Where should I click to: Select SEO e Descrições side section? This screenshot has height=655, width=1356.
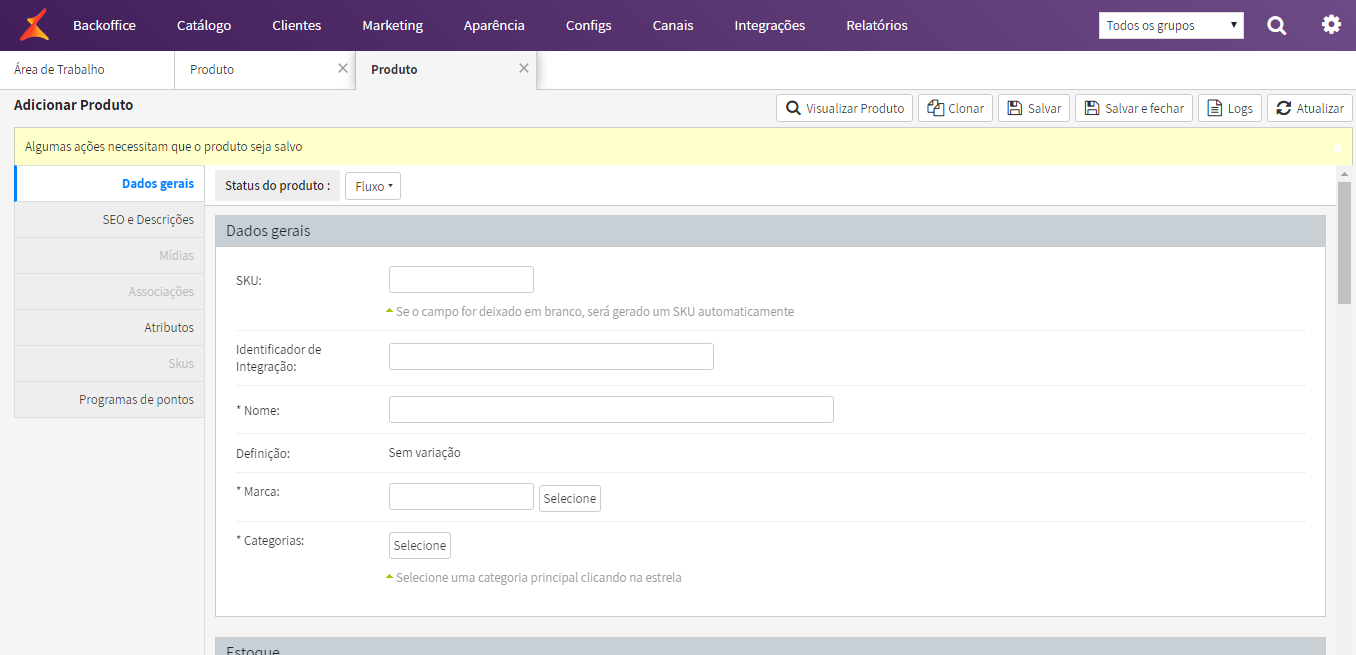point(110,220)
